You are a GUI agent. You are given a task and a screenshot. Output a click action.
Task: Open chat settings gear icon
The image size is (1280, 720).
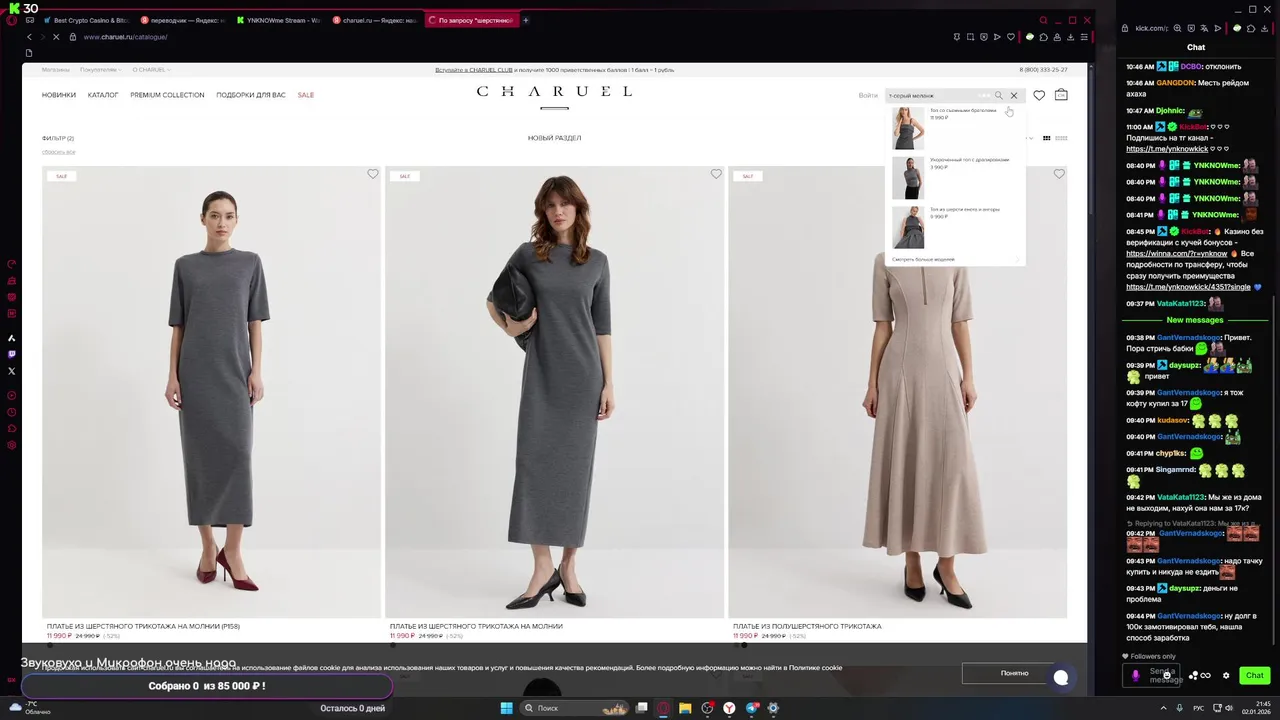[1226, 675]
